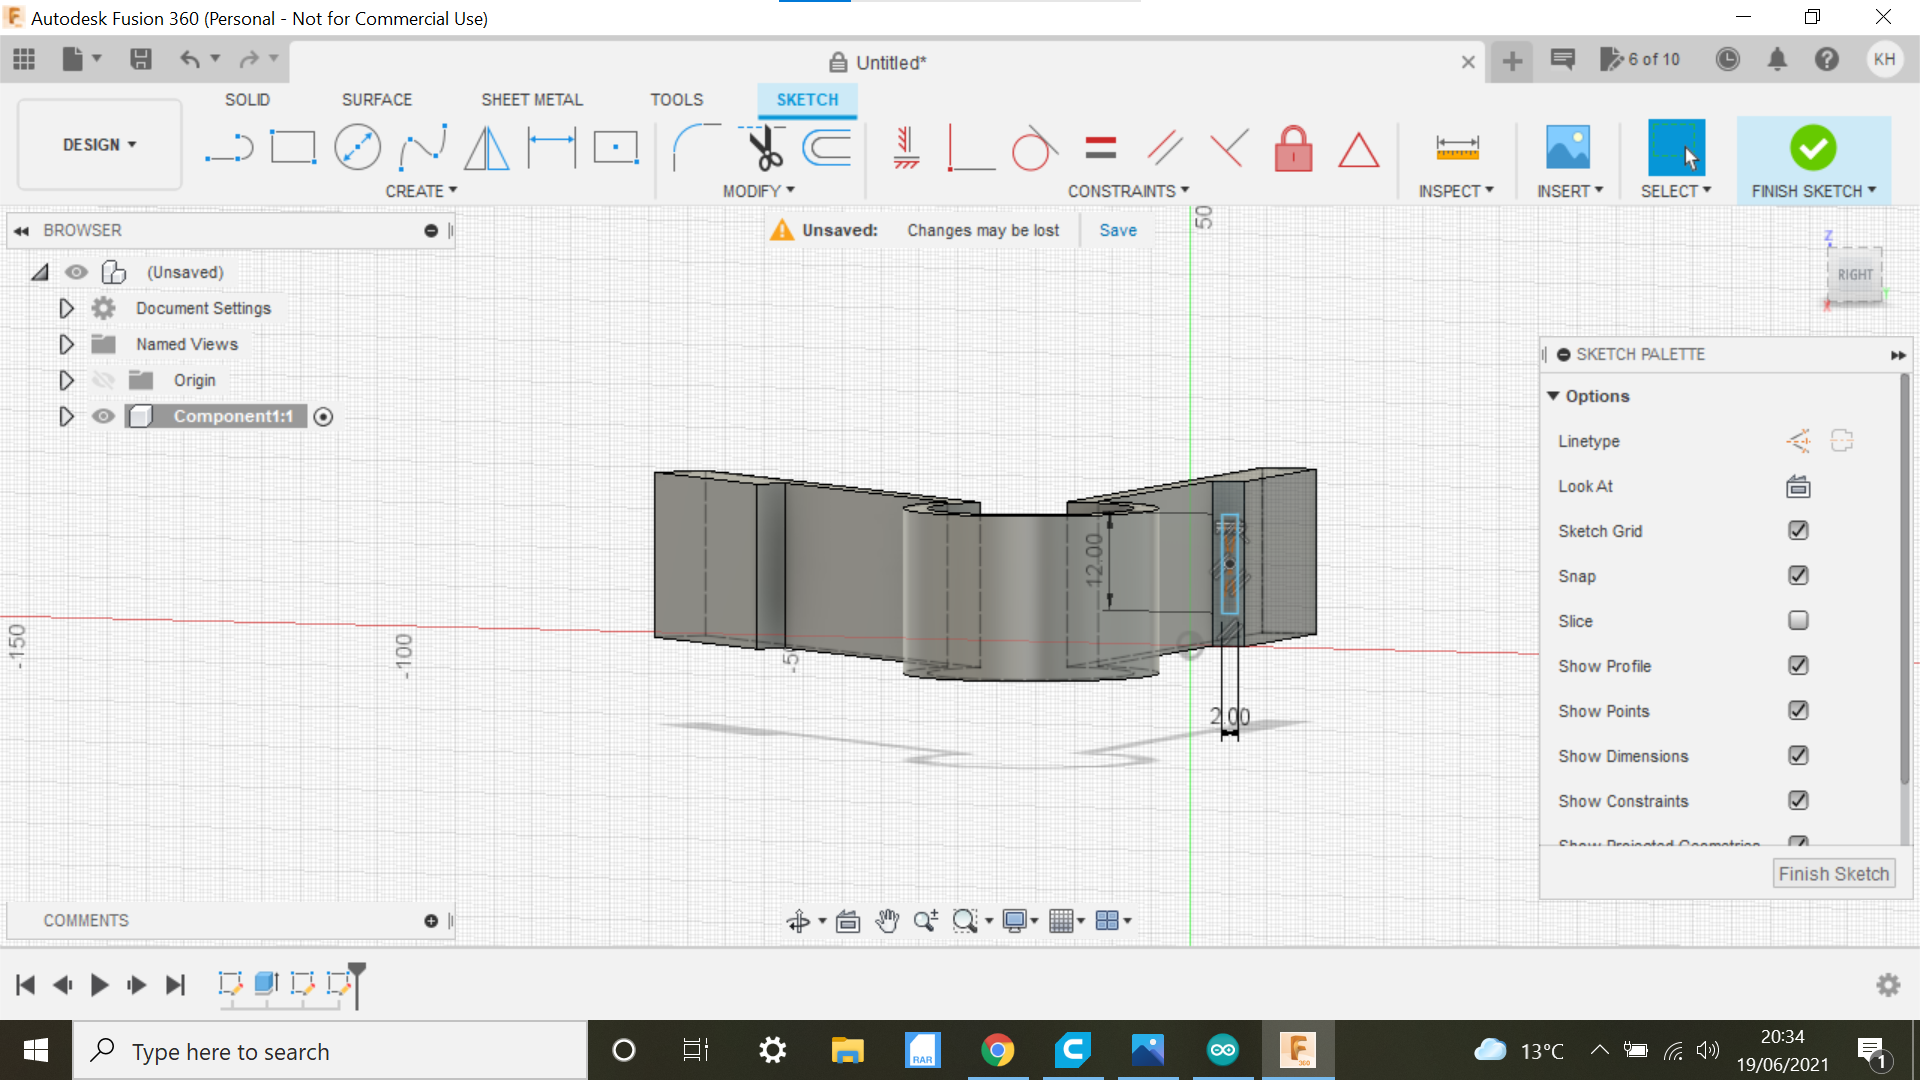Open the TOOLS ribbon tab
Image resolution: width=1920 pixels, height=1080 pixels.
point(677,99)
